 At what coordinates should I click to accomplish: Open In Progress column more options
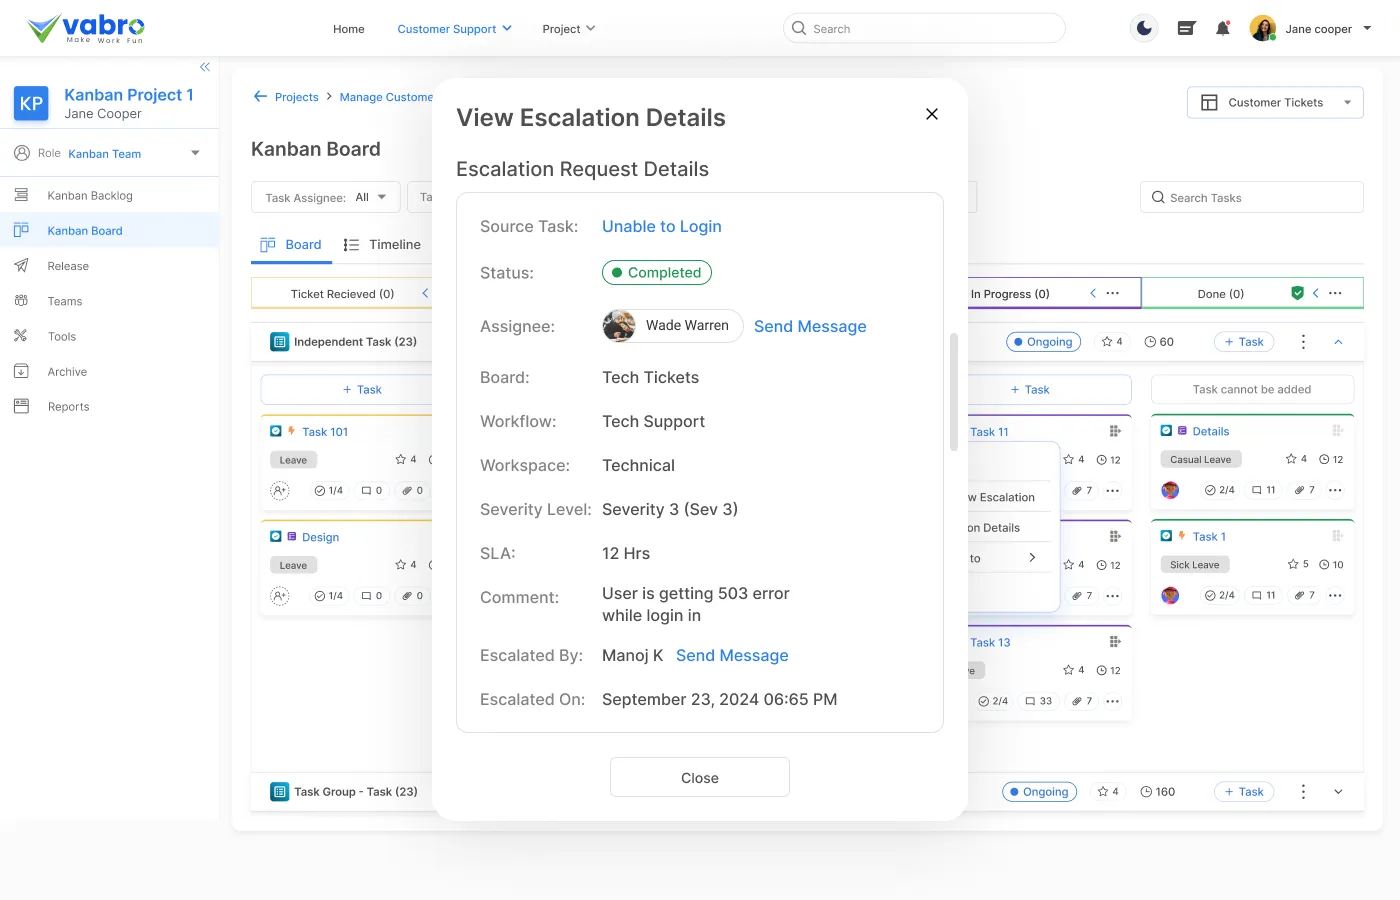point(1113,293)
